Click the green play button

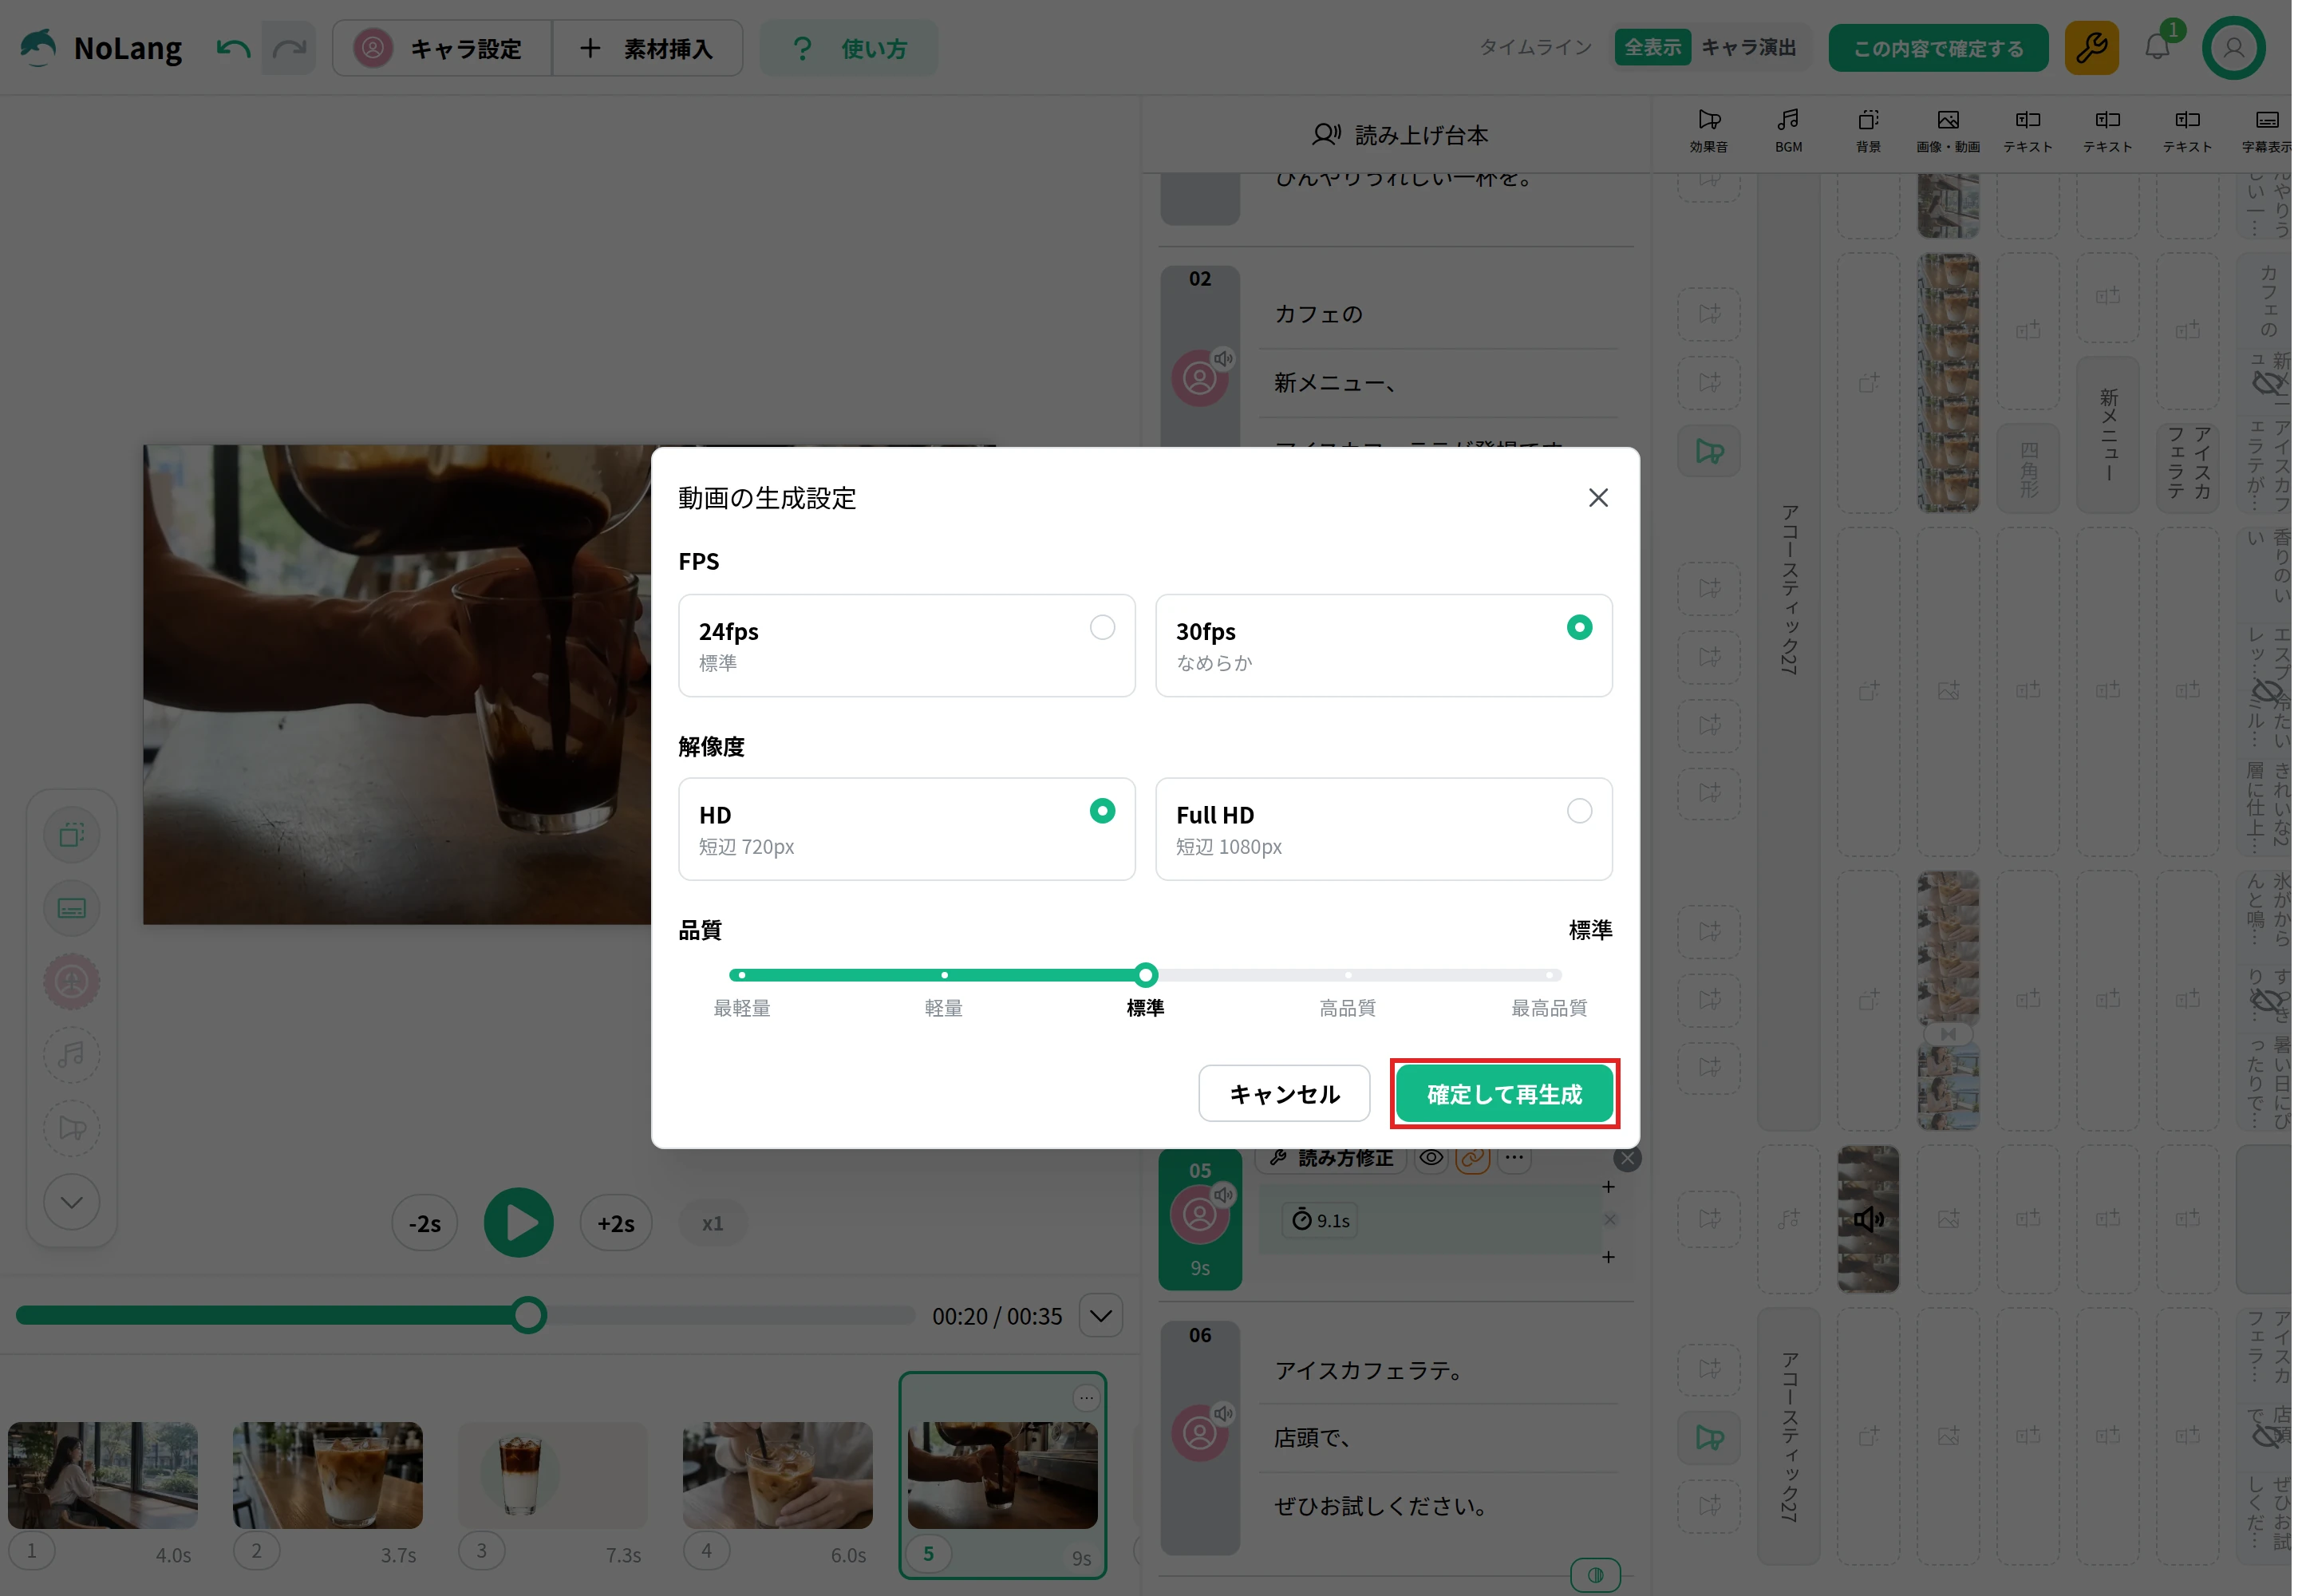(x=519, y=1223)
